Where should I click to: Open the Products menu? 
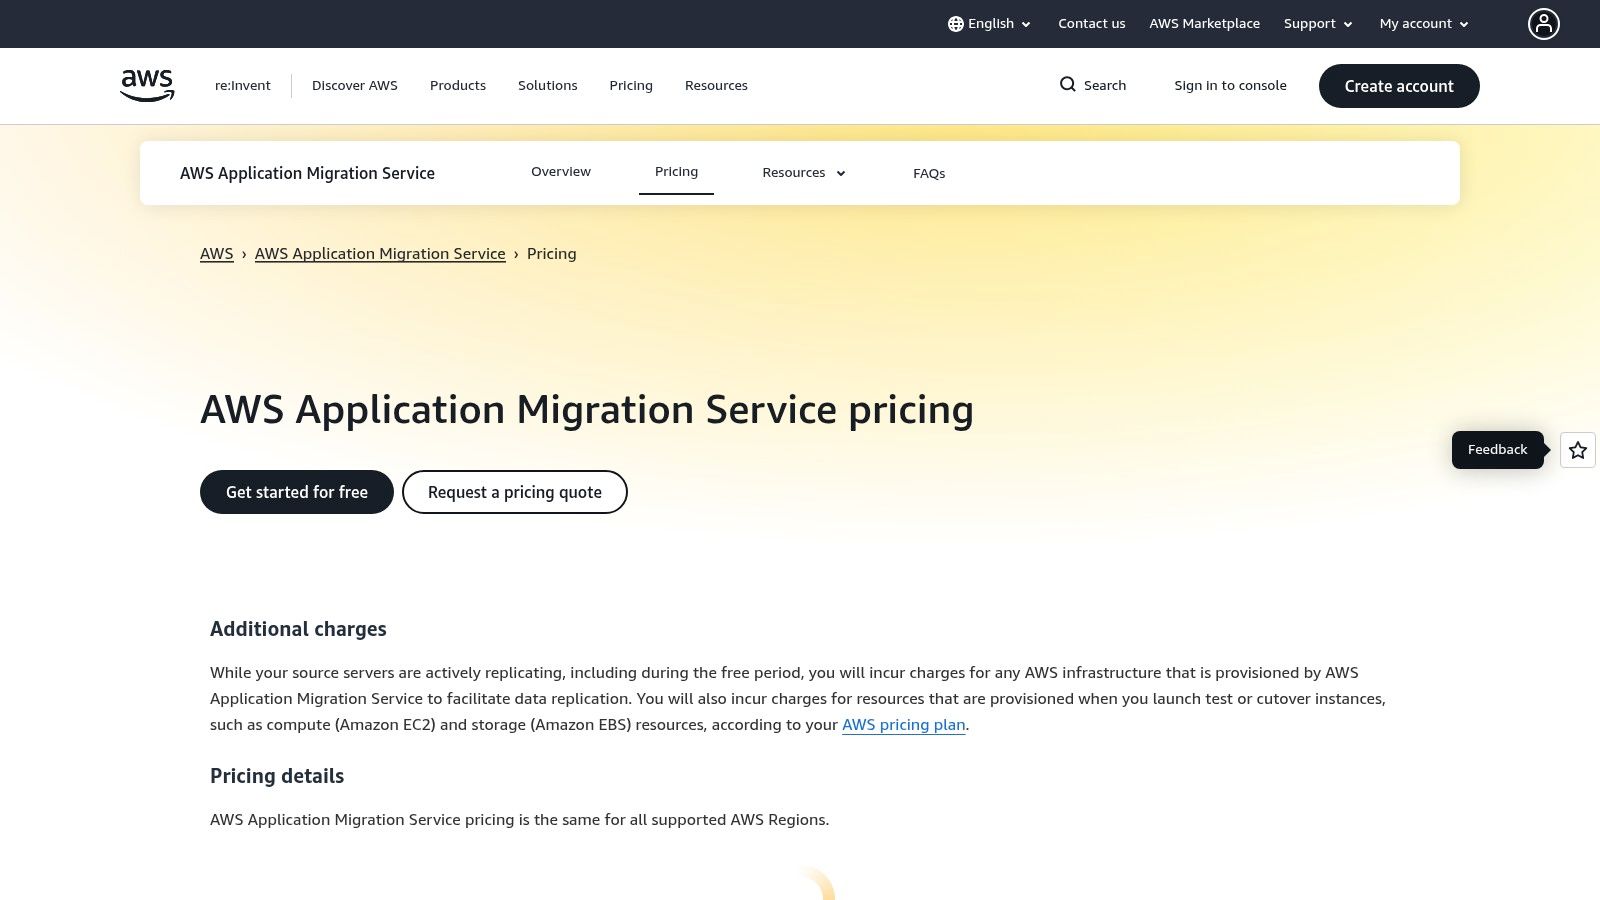[457, 85]
